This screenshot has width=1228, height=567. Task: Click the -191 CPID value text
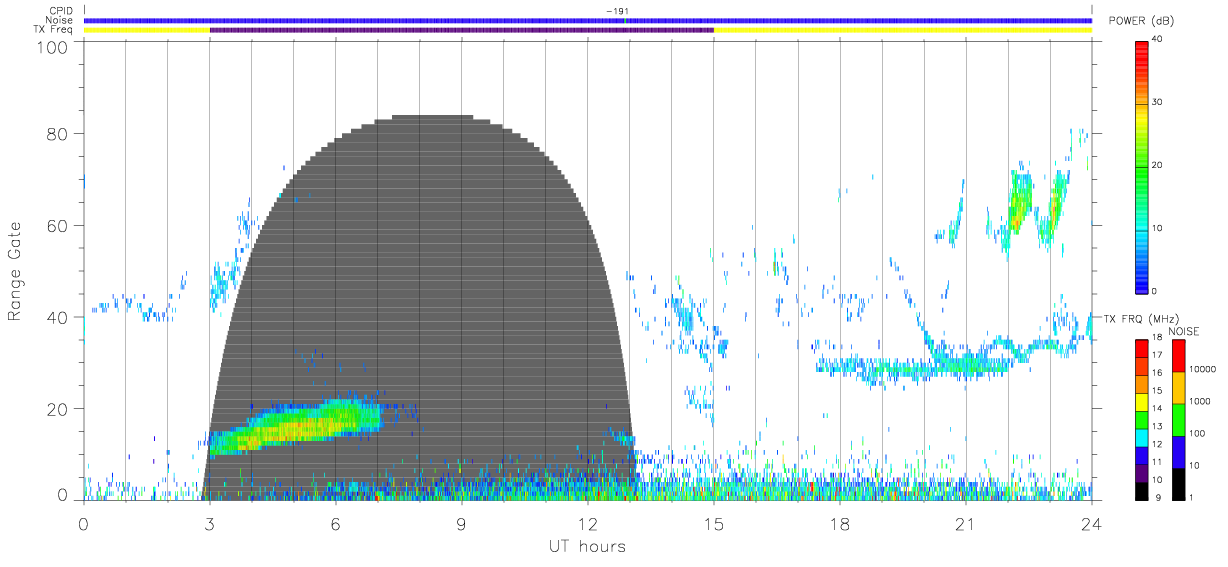[x=617, y=11]
